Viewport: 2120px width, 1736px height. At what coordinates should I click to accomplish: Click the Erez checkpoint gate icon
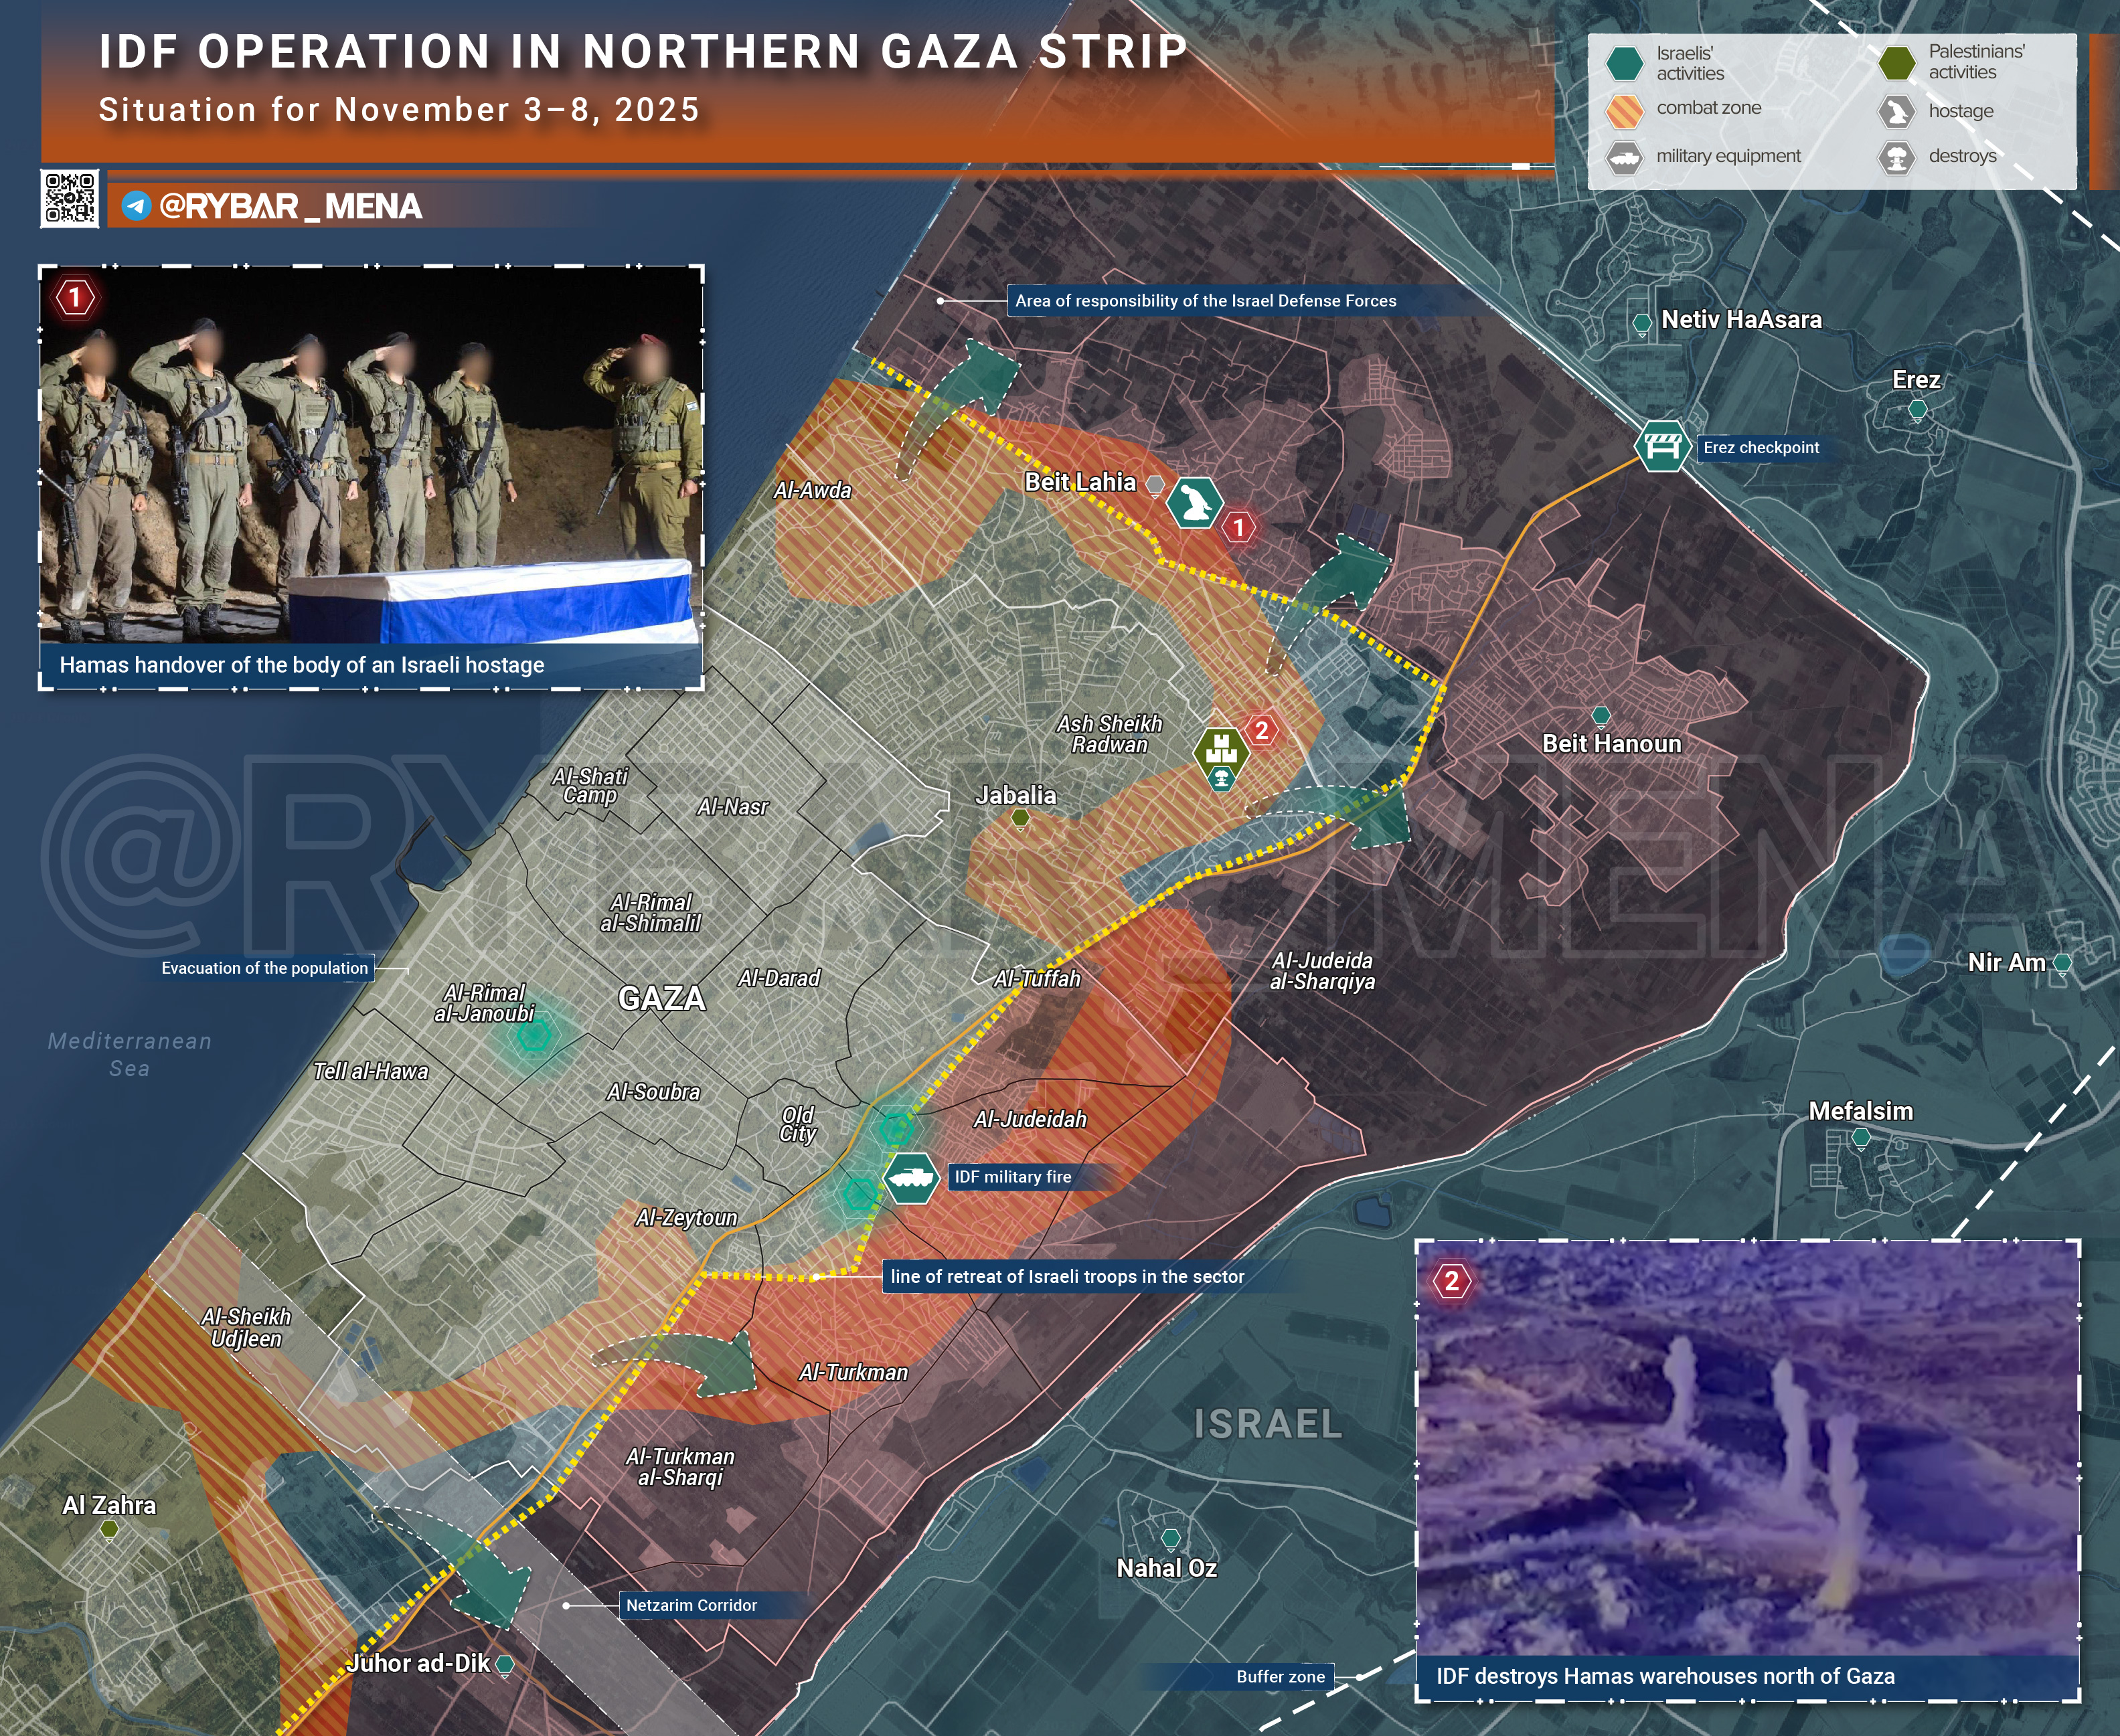[x=1662, y=447]
